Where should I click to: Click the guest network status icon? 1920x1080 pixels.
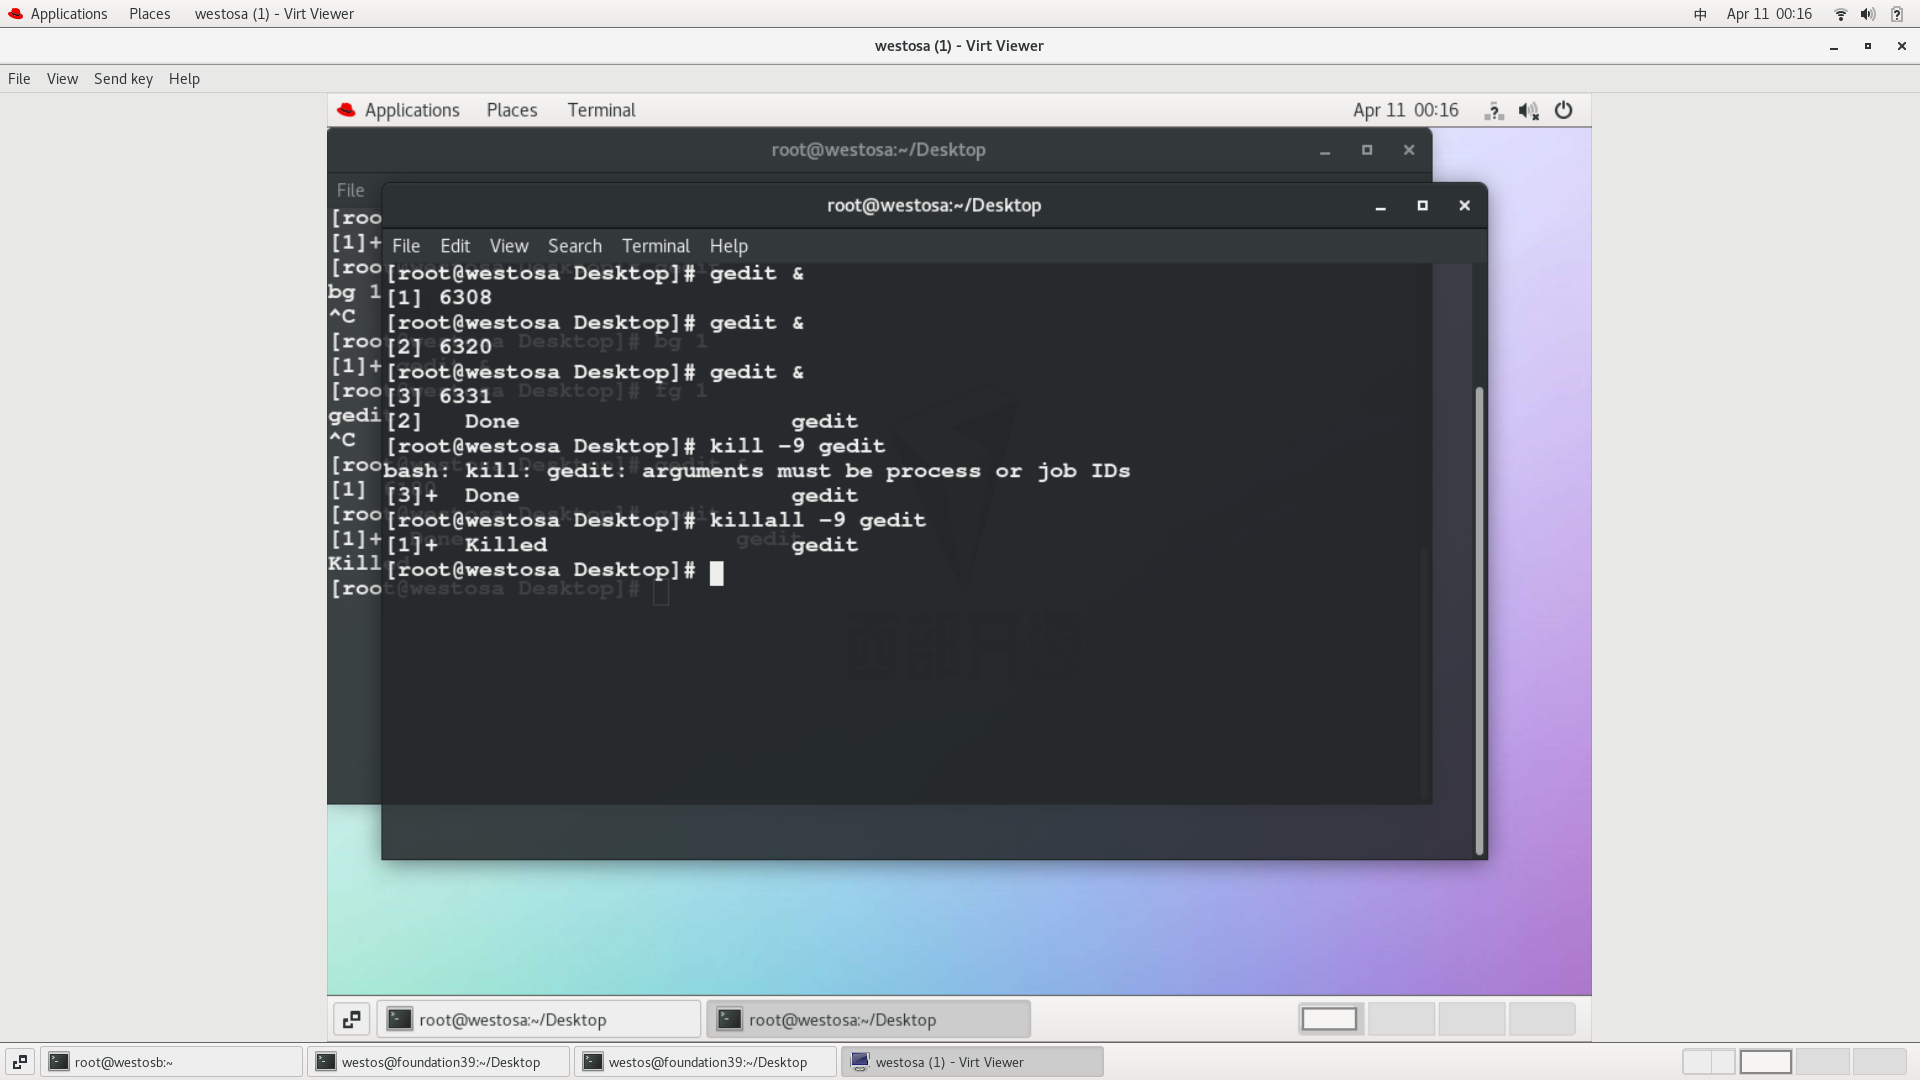[1494, 111]
